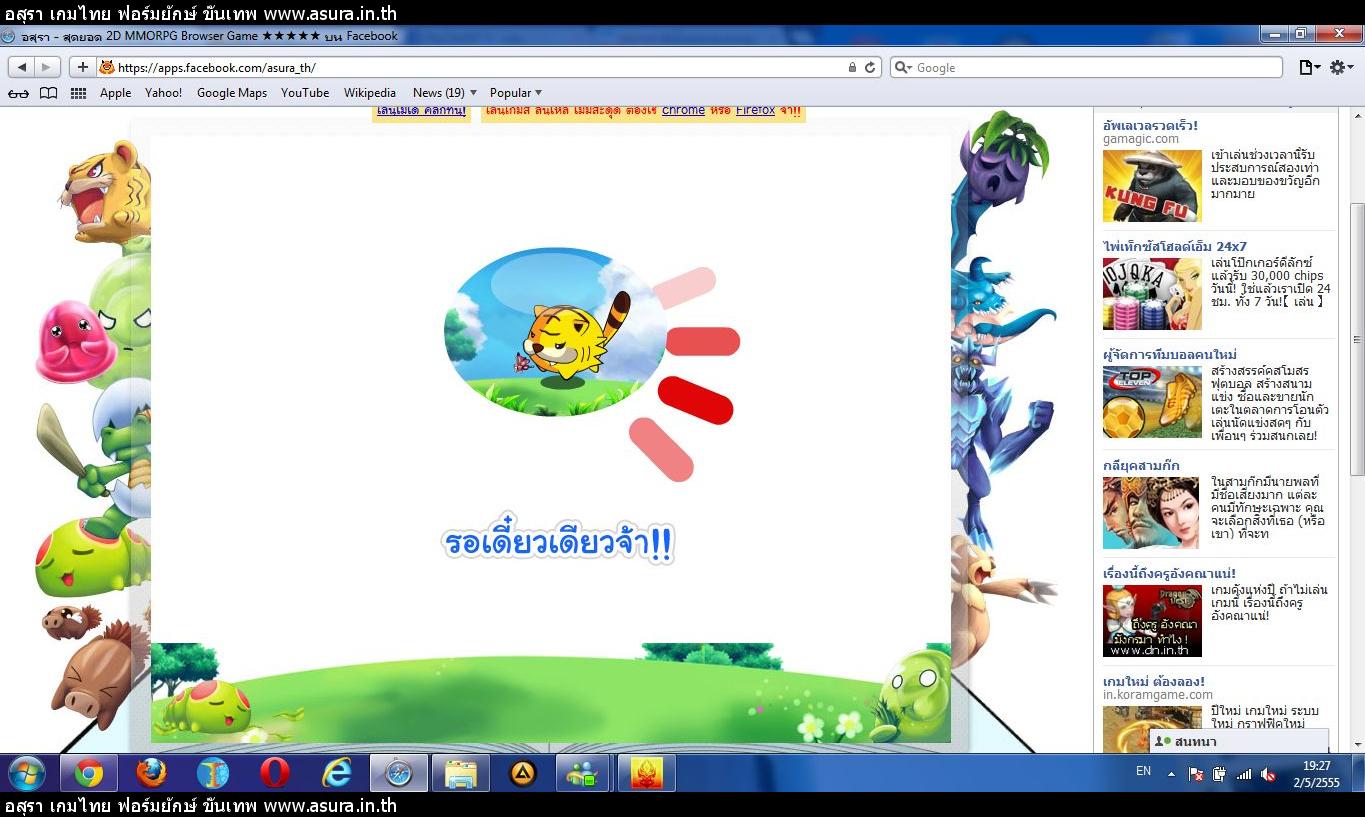Open the Windows Start menu
The image size is (1365, 817).
26,773
